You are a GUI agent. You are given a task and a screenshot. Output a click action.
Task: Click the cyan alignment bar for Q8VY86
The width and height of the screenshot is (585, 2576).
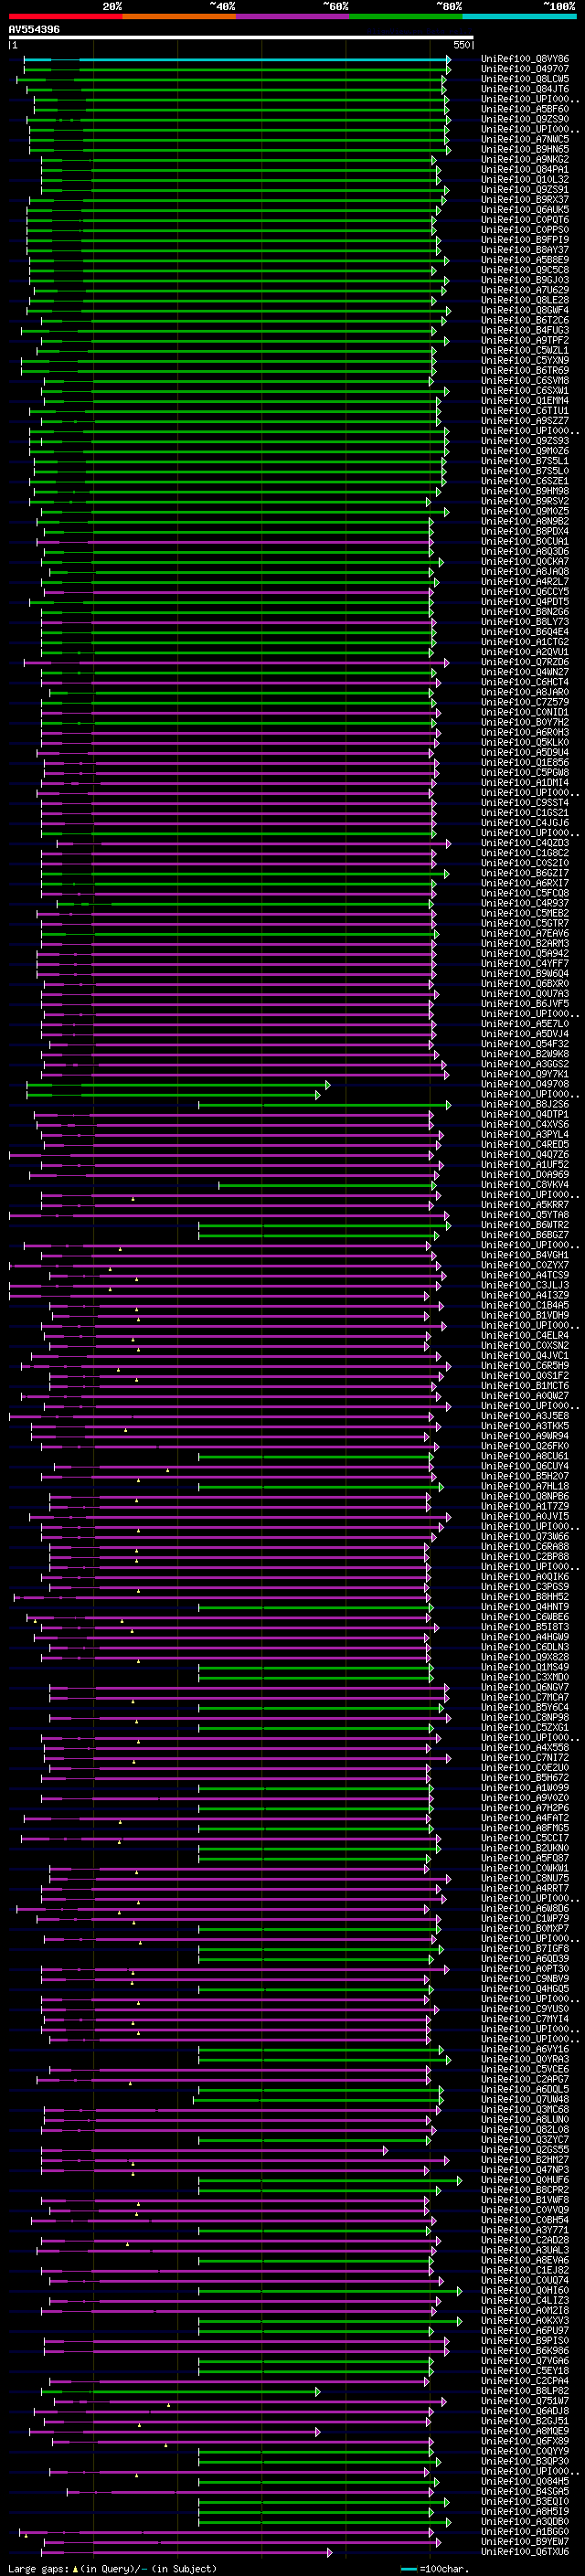click(x=236, y=59)
